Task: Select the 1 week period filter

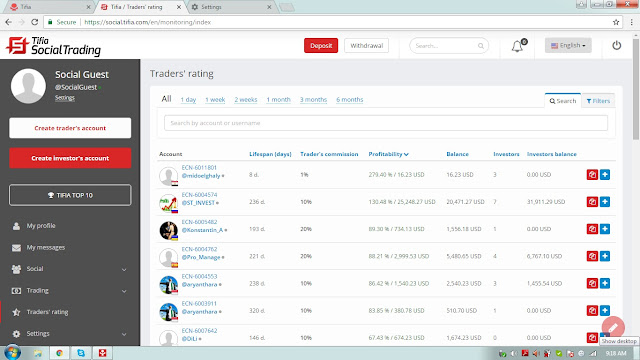Action: [215, 100]
